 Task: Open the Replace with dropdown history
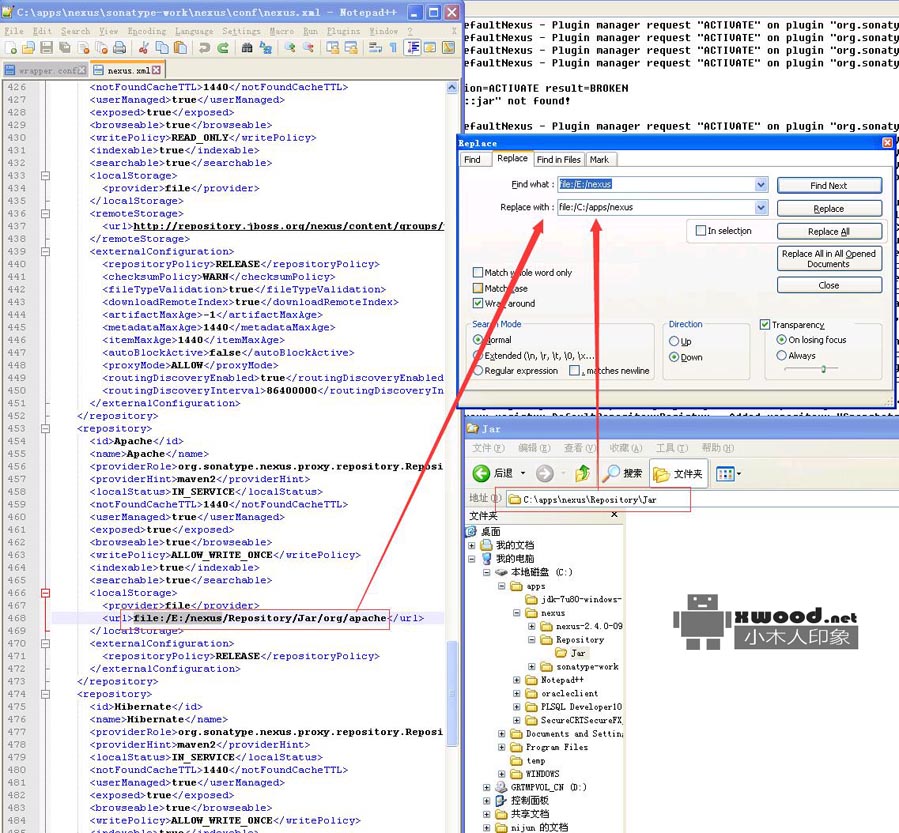761,208
